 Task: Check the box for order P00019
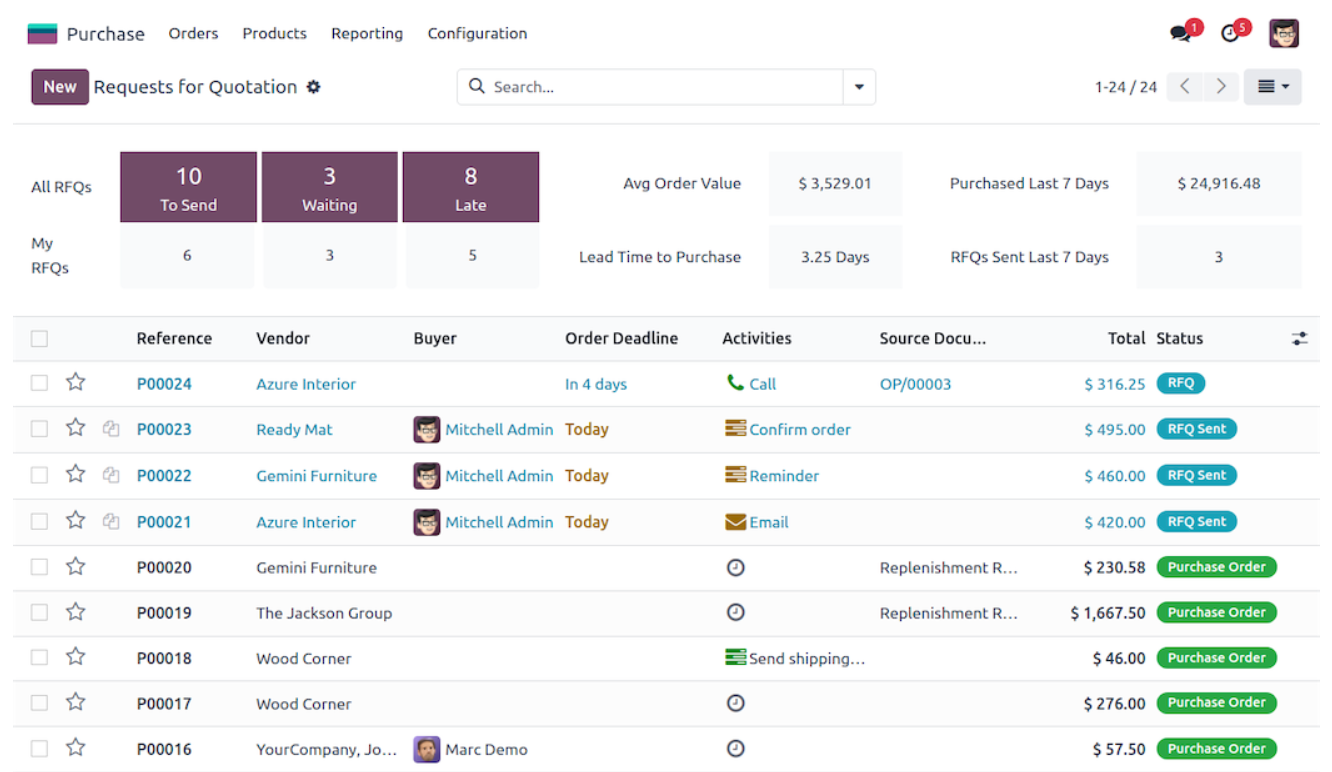click(39, 612)
